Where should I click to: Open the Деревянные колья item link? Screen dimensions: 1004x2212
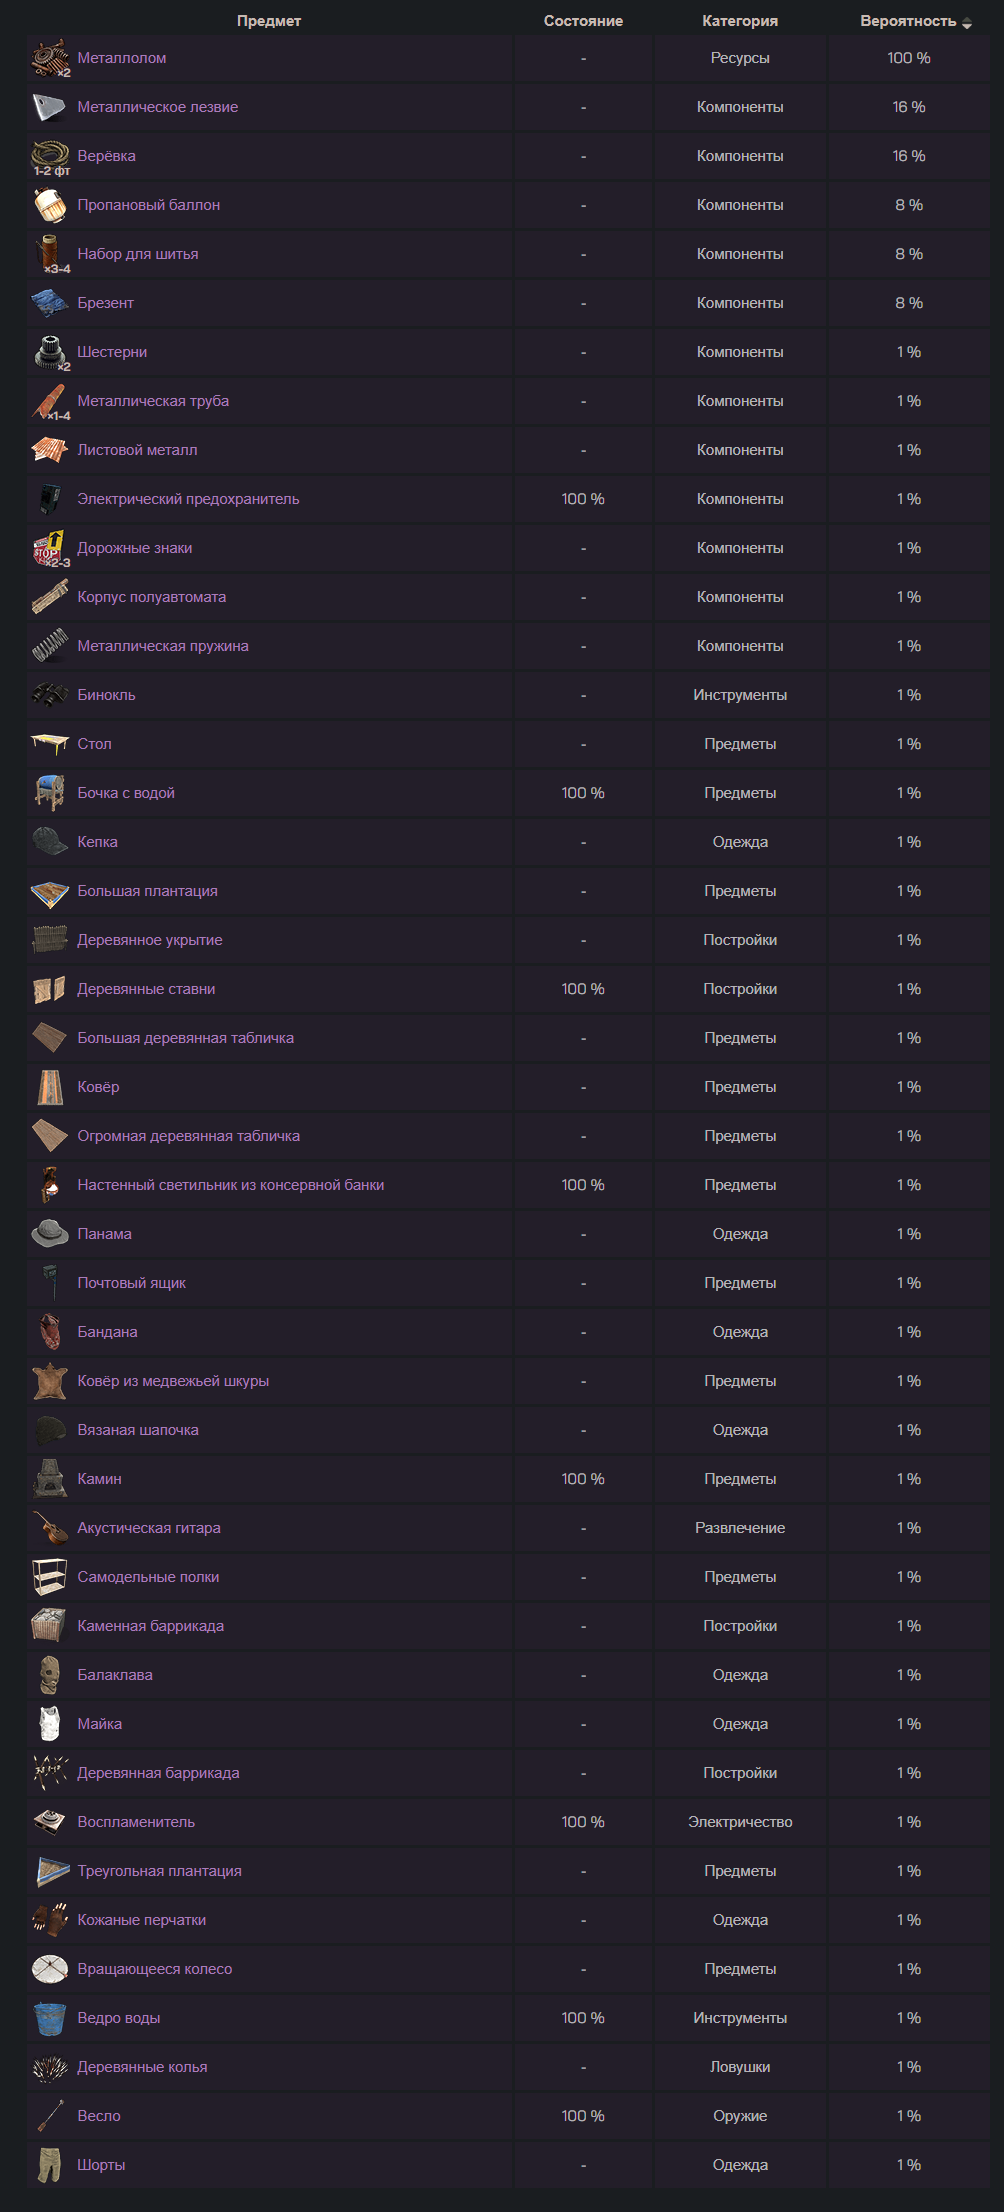(x=143, y=2067)
